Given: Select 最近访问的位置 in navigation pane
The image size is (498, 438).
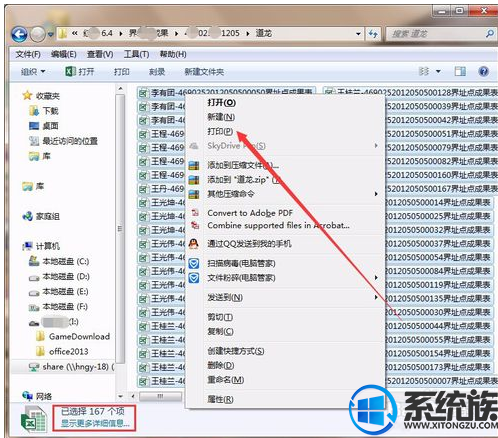Looking at the screenshot, I should pos(63,141).
